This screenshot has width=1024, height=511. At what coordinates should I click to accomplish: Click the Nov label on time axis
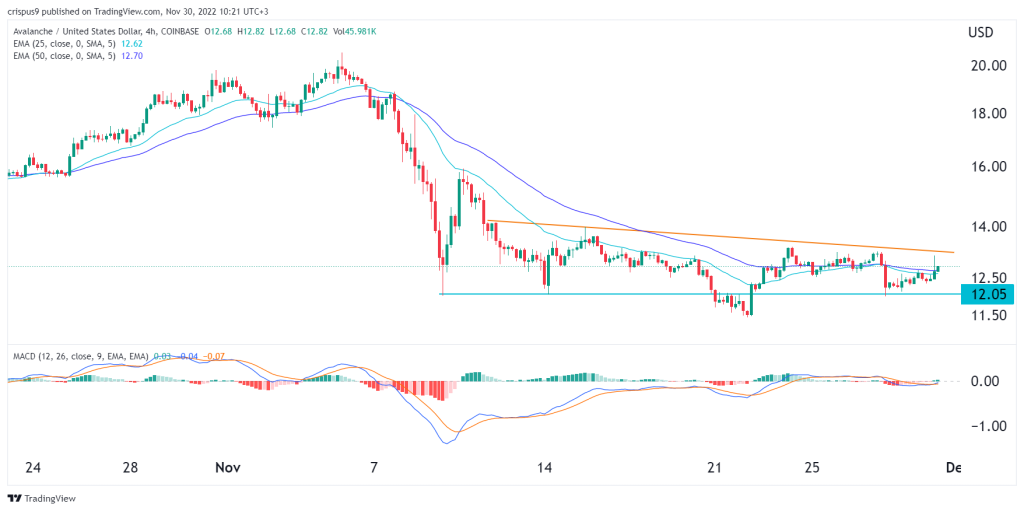[x=229, y=468]
